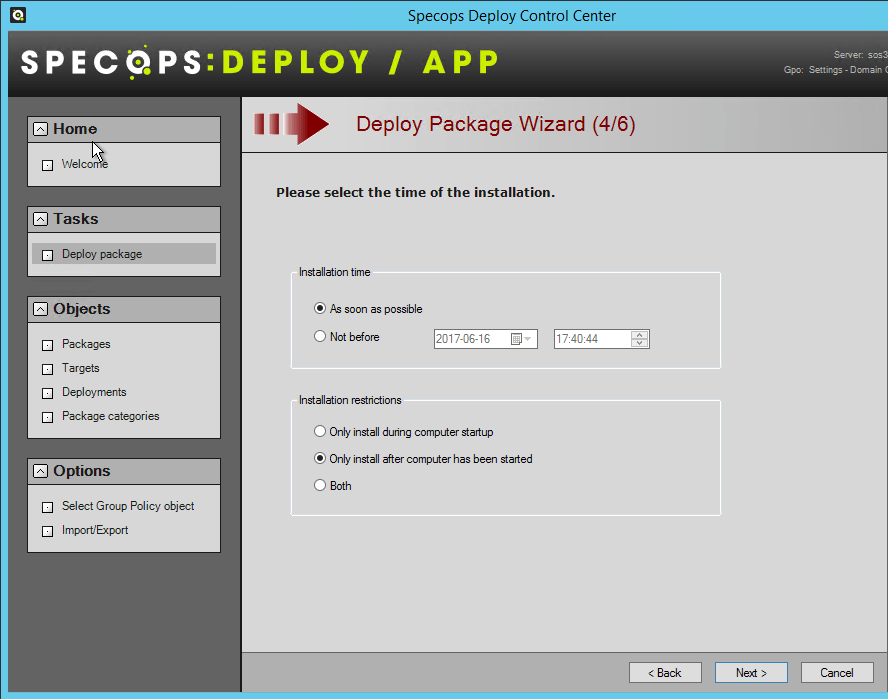Select Deploy package task
Image resolution: width=888 pixels, height=699 pixels.
(124, 254)
